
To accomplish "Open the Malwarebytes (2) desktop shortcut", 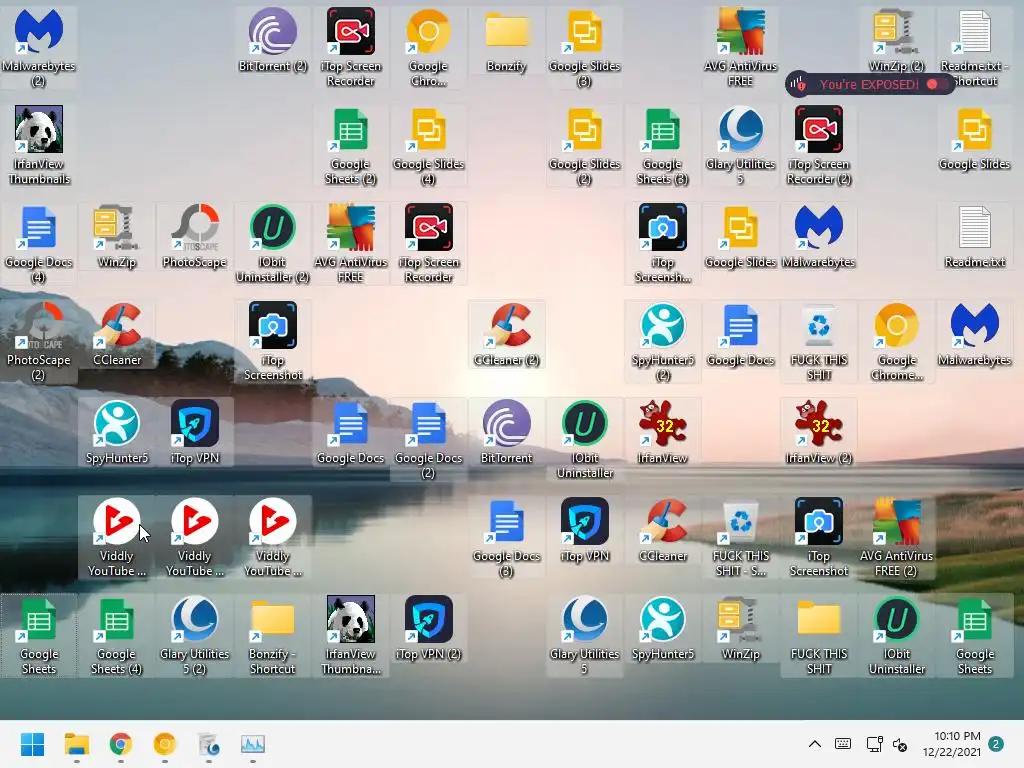I will point(39,47).
